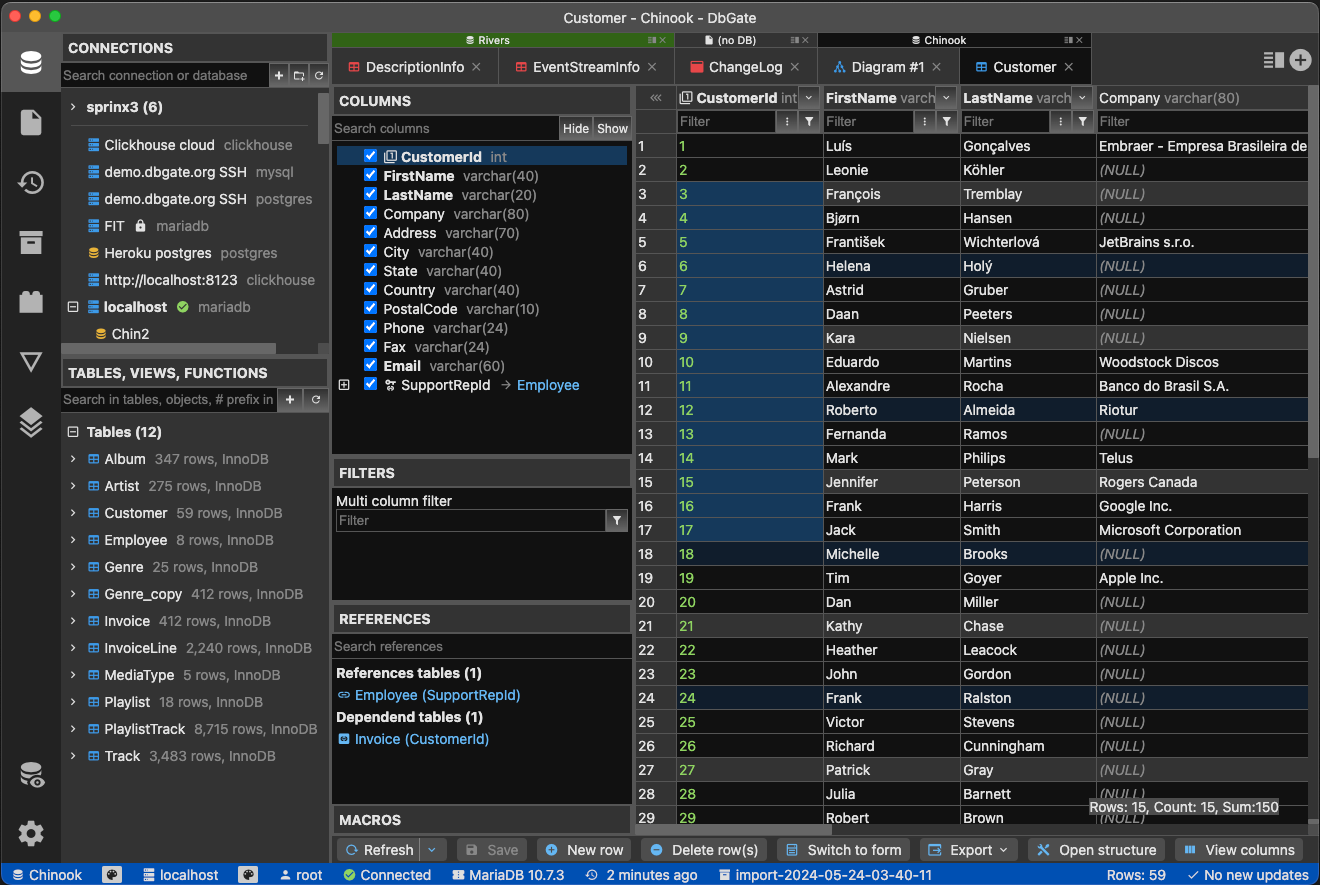Open the database-eye icon in the left sidebar

point(31,775)
